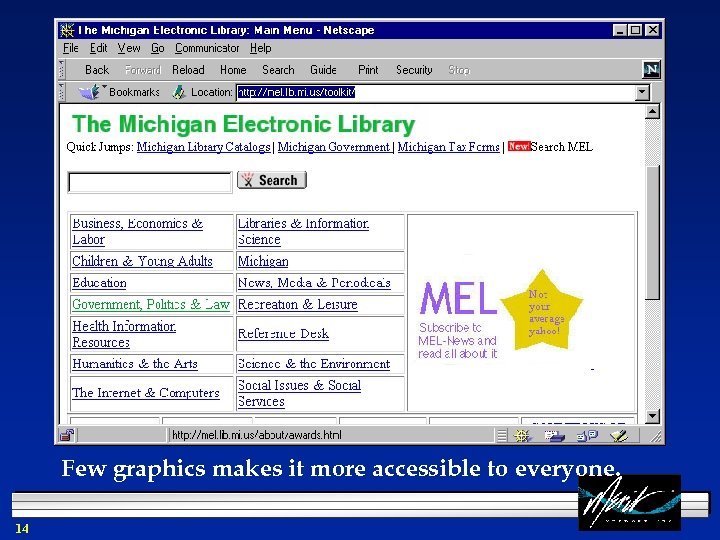The image size is (720, 540).
Task: Open Humanities & the Arts link
Action: 135,364
